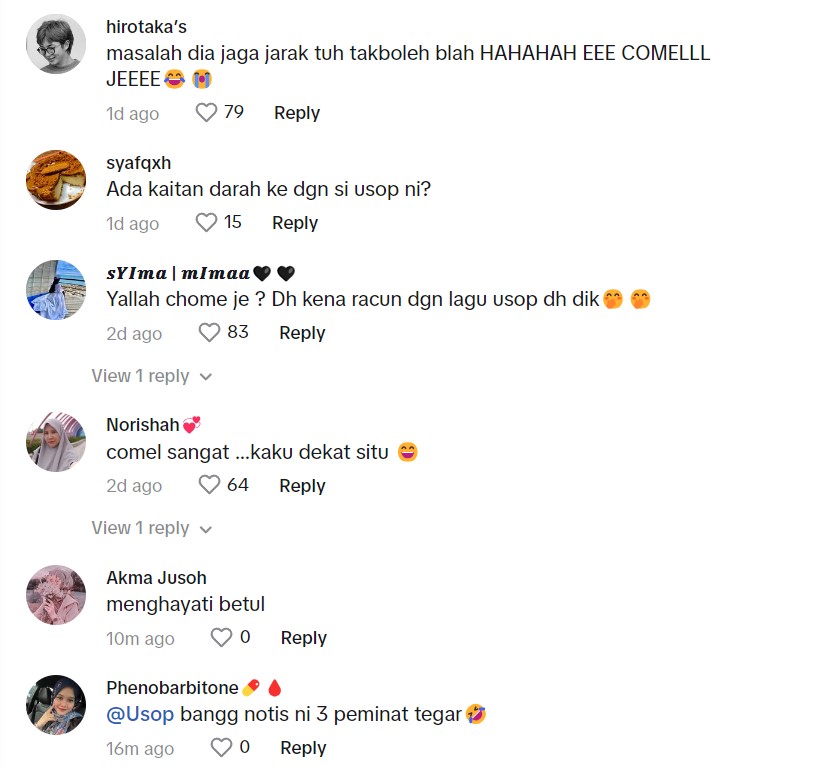Open Phenobarbitone's profile avatar
This screenshot has height=767, width=817.
(56, 704)
